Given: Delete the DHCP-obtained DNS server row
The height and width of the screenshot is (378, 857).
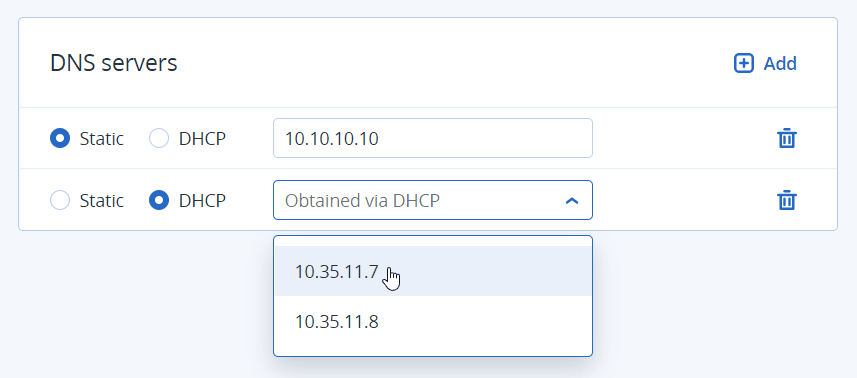Looking at the screenshot, I should pyautogui.click(x=786, y=200).
